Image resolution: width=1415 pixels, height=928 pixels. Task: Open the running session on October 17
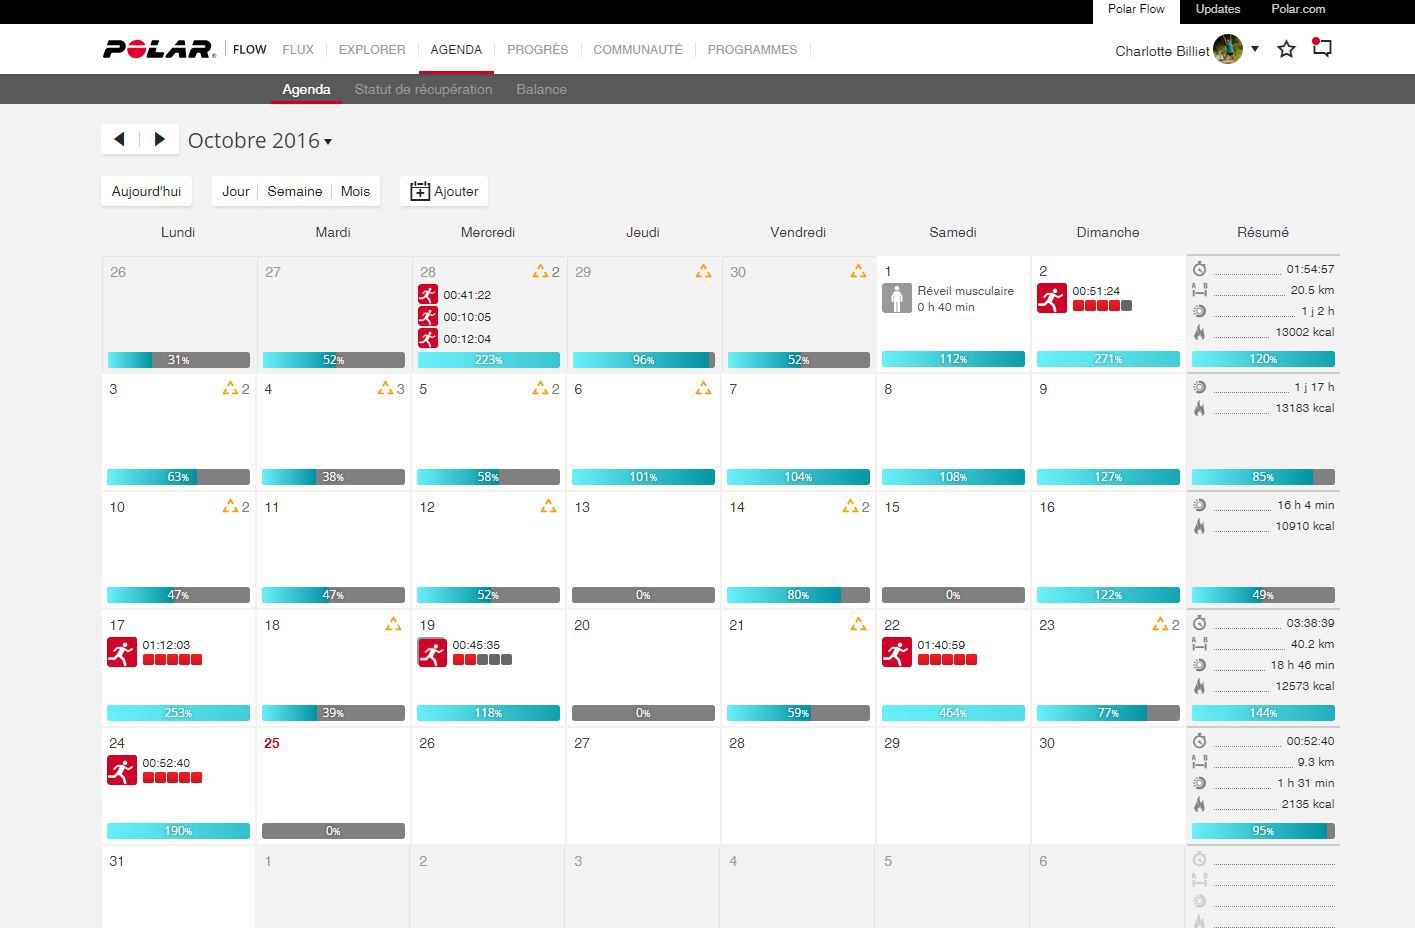[122, 652]
